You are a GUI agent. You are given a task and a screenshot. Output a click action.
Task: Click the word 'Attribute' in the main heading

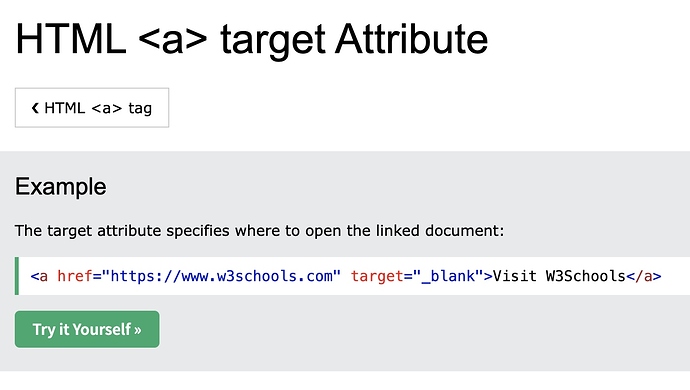tap(412, 39)
